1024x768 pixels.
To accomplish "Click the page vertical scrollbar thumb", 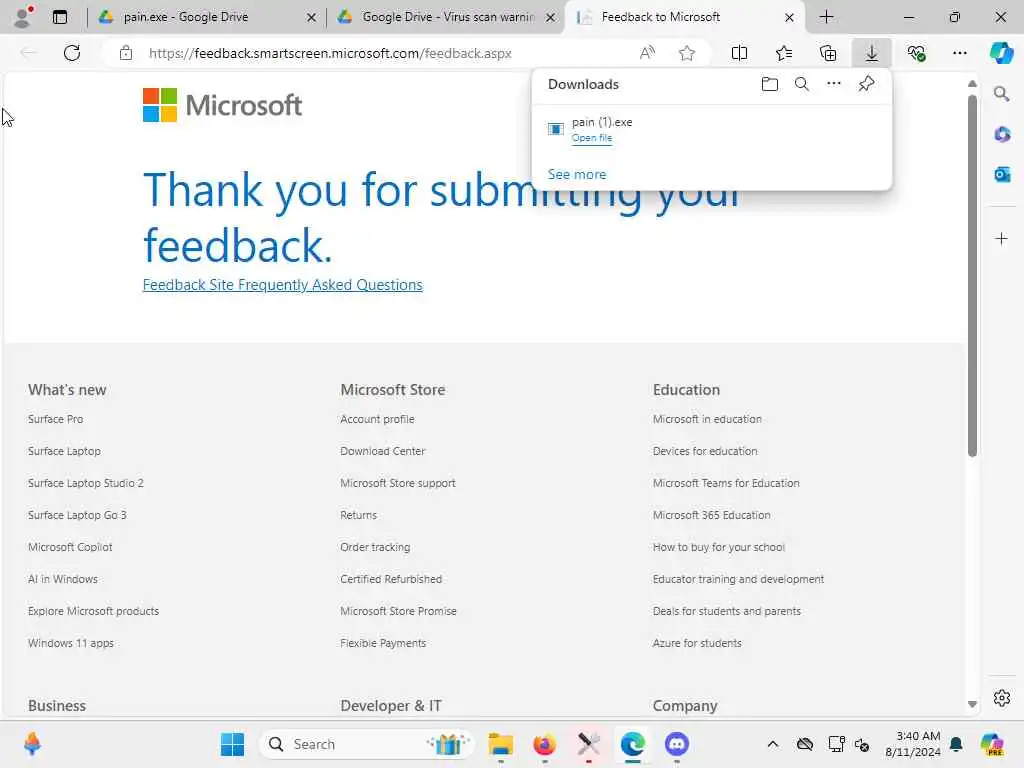I will tap(972, 276).
